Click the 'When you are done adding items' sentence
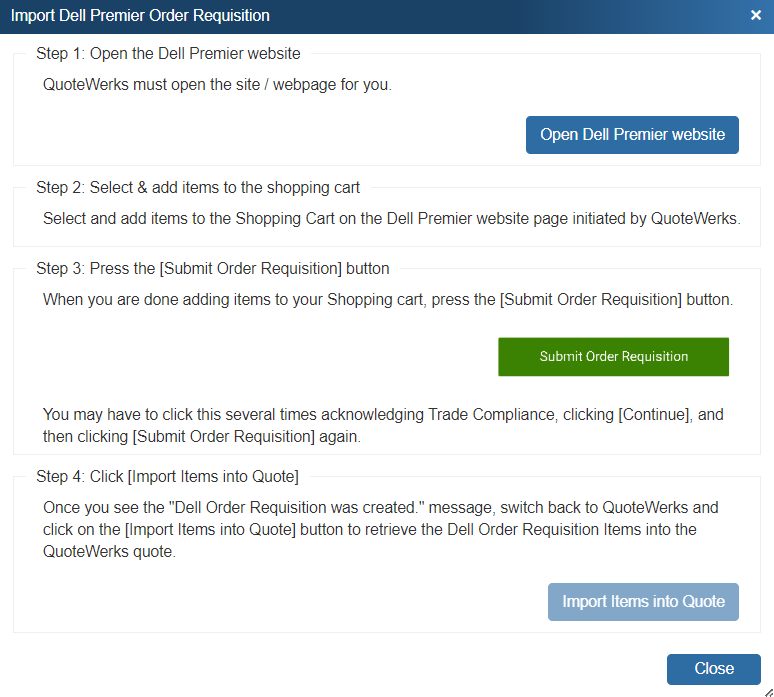Screen dimensions: 774x697 tap(388, 299)
